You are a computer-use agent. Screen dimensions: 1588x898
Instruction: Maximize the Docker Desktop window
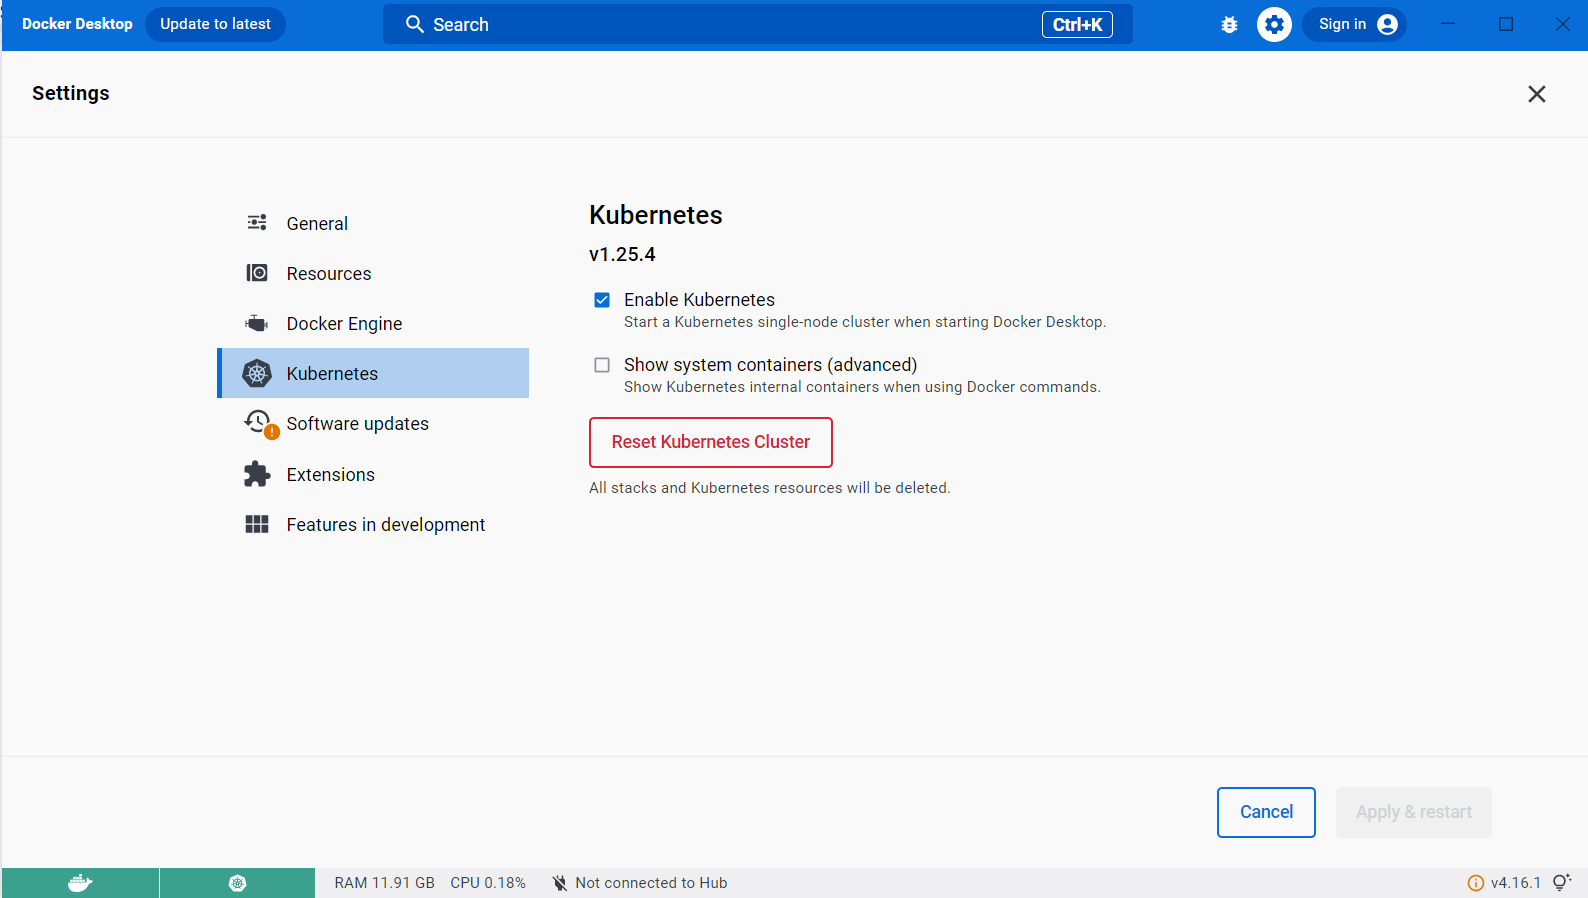[x=1506, y=24]
